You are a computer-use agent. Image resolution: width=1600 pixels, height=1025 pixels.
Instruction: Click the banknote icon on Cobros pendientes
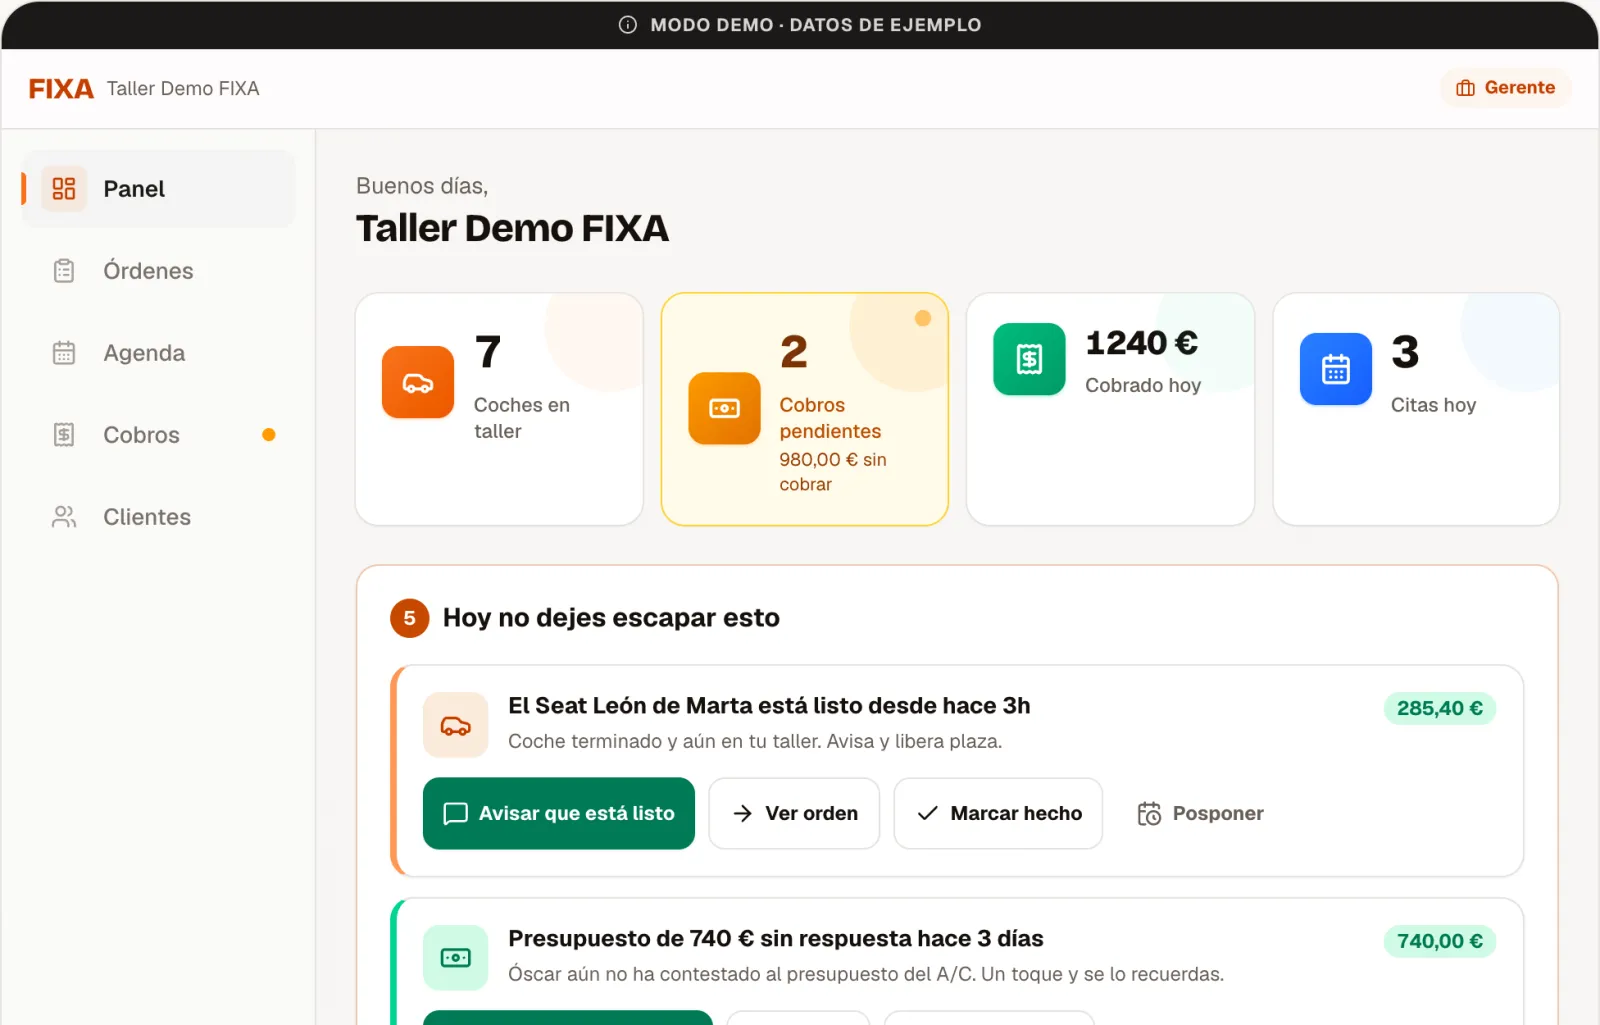tap(724, 408)
